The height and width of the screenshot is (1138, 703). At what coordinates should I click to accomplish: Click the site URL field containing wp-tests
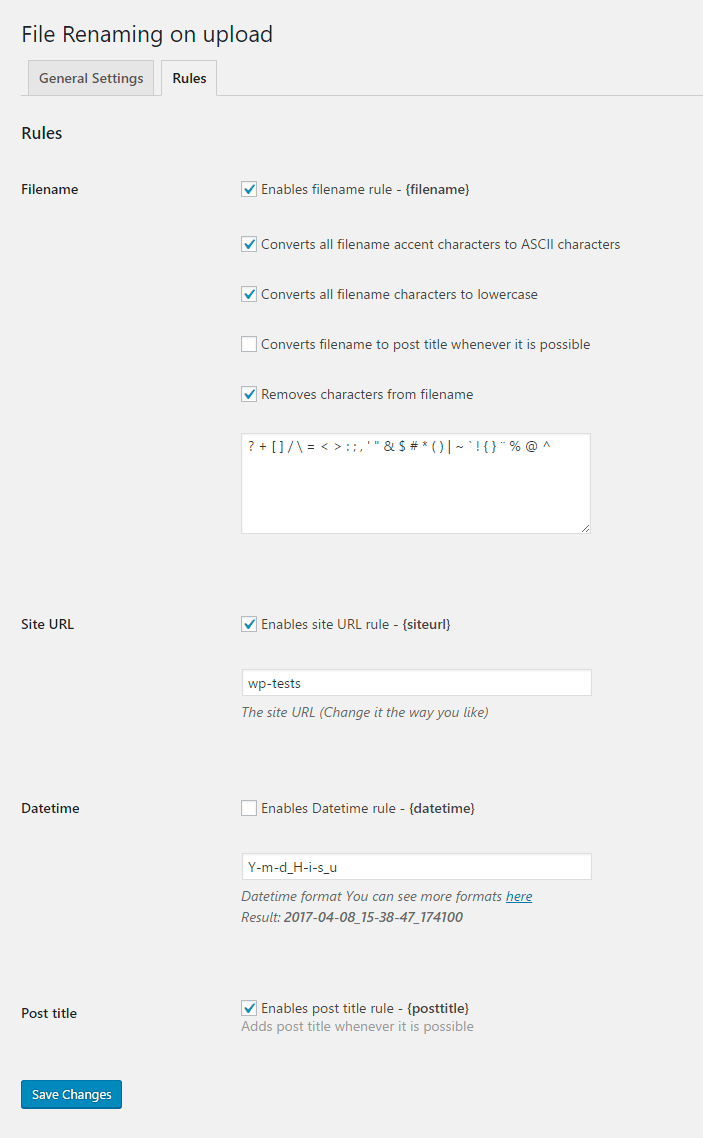416,683
